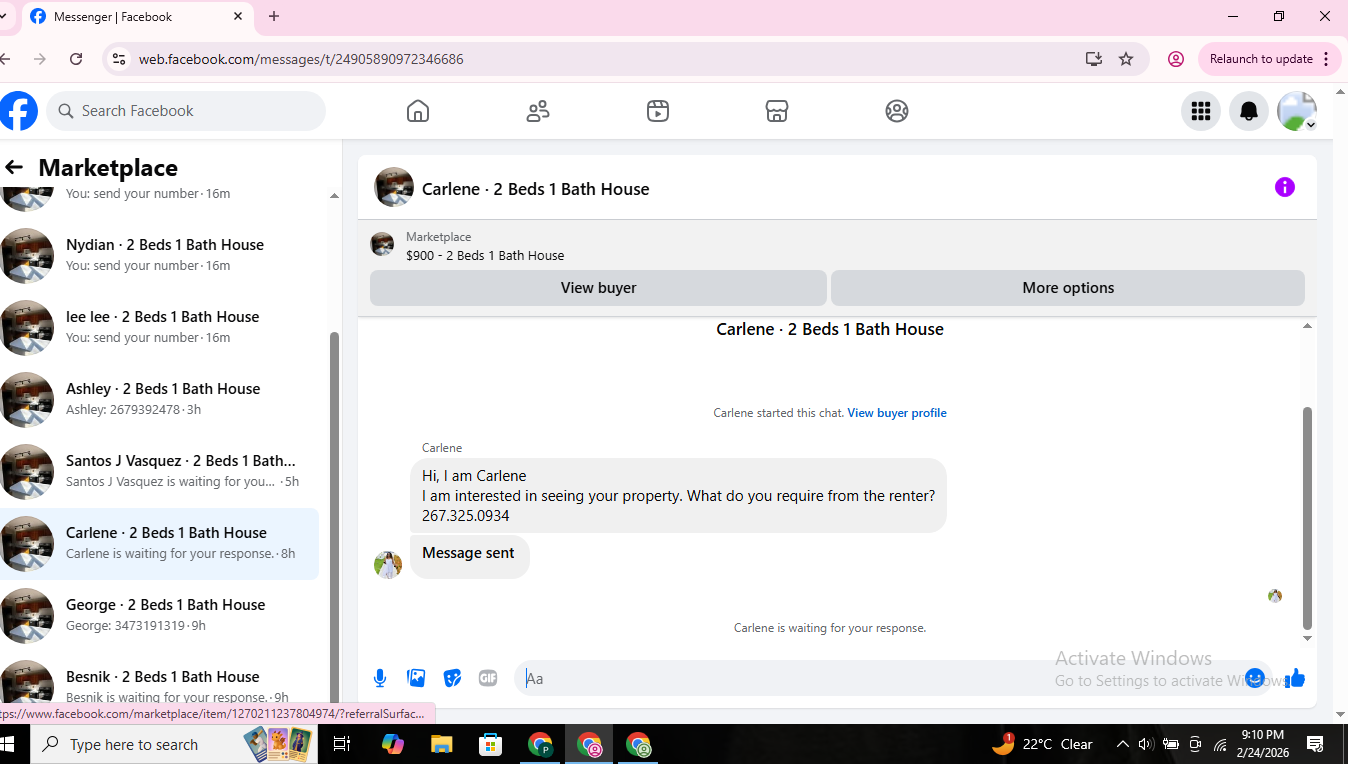Viewport: 1348px width, 764px height.
Task: Open the Groups icon in top navigation
Action: click(x=897, y=111)
